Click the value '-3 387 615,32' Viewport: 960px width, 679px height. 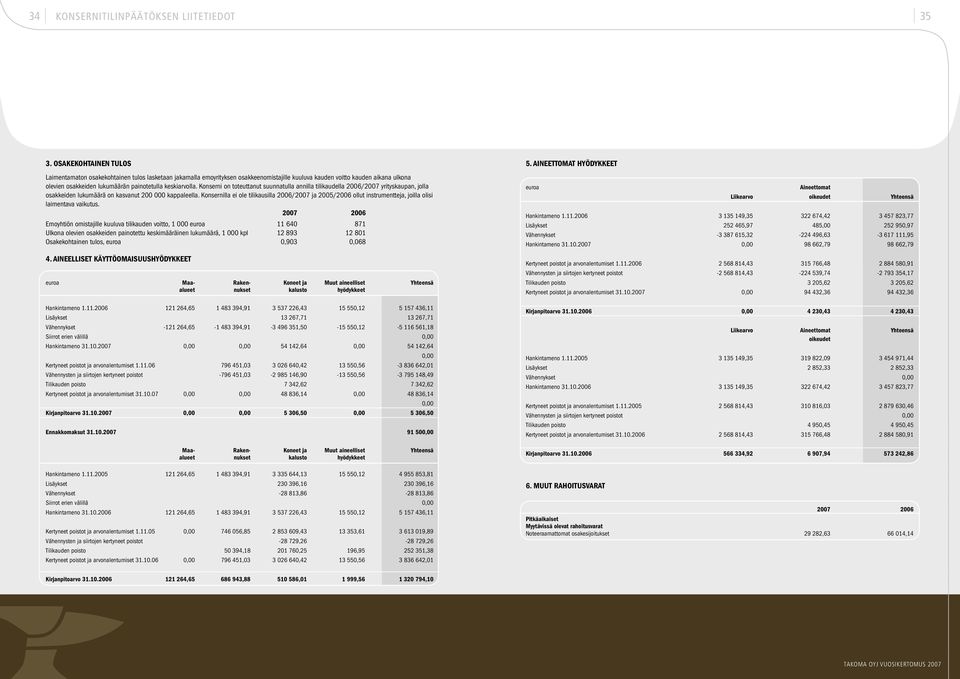pos(735,235)
